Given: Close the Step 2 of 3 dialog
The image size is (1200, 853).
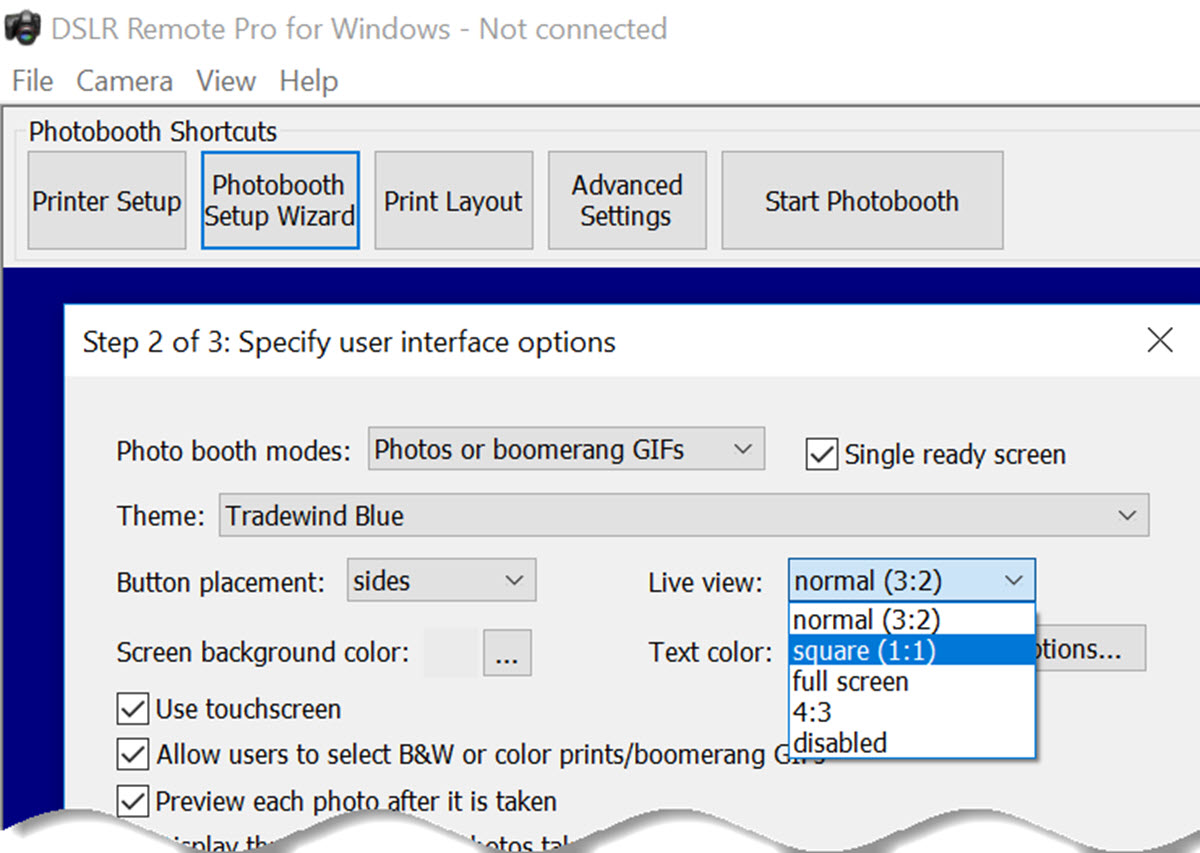Looking at the screenshot, I should (1160, 341).
